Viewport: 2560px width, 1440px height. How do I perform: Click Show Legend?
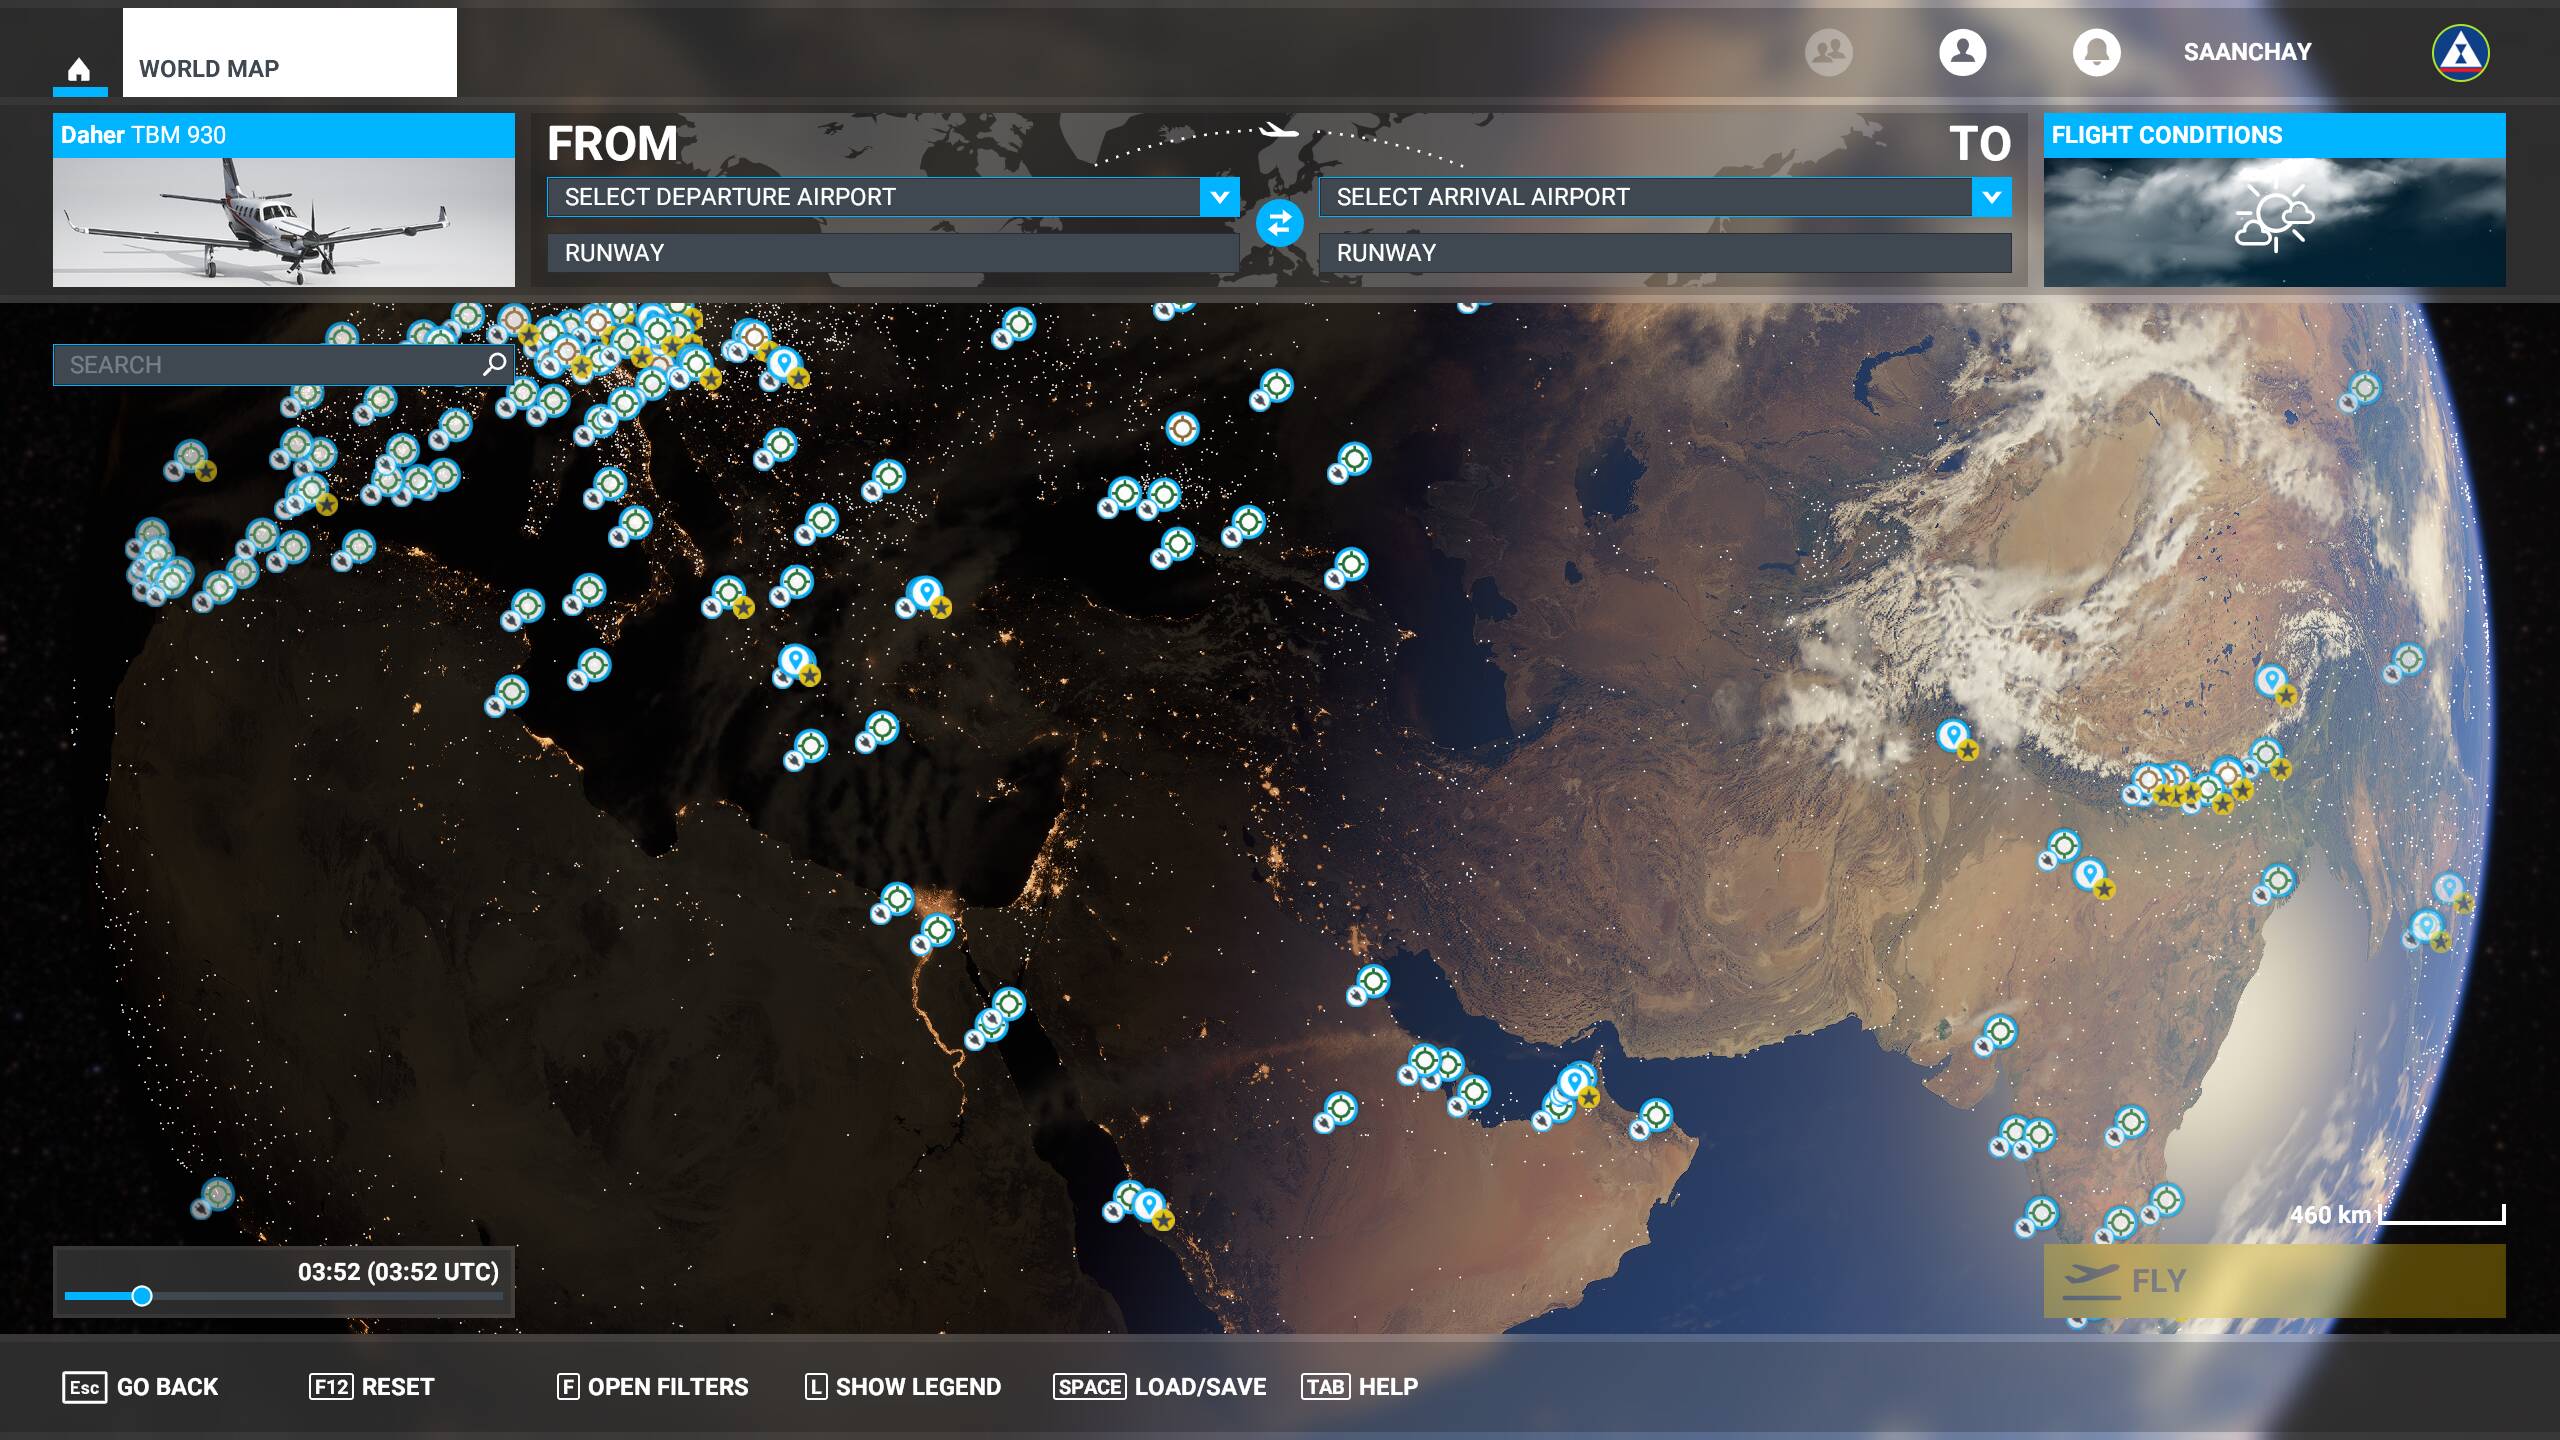(x=903, y=1387)
